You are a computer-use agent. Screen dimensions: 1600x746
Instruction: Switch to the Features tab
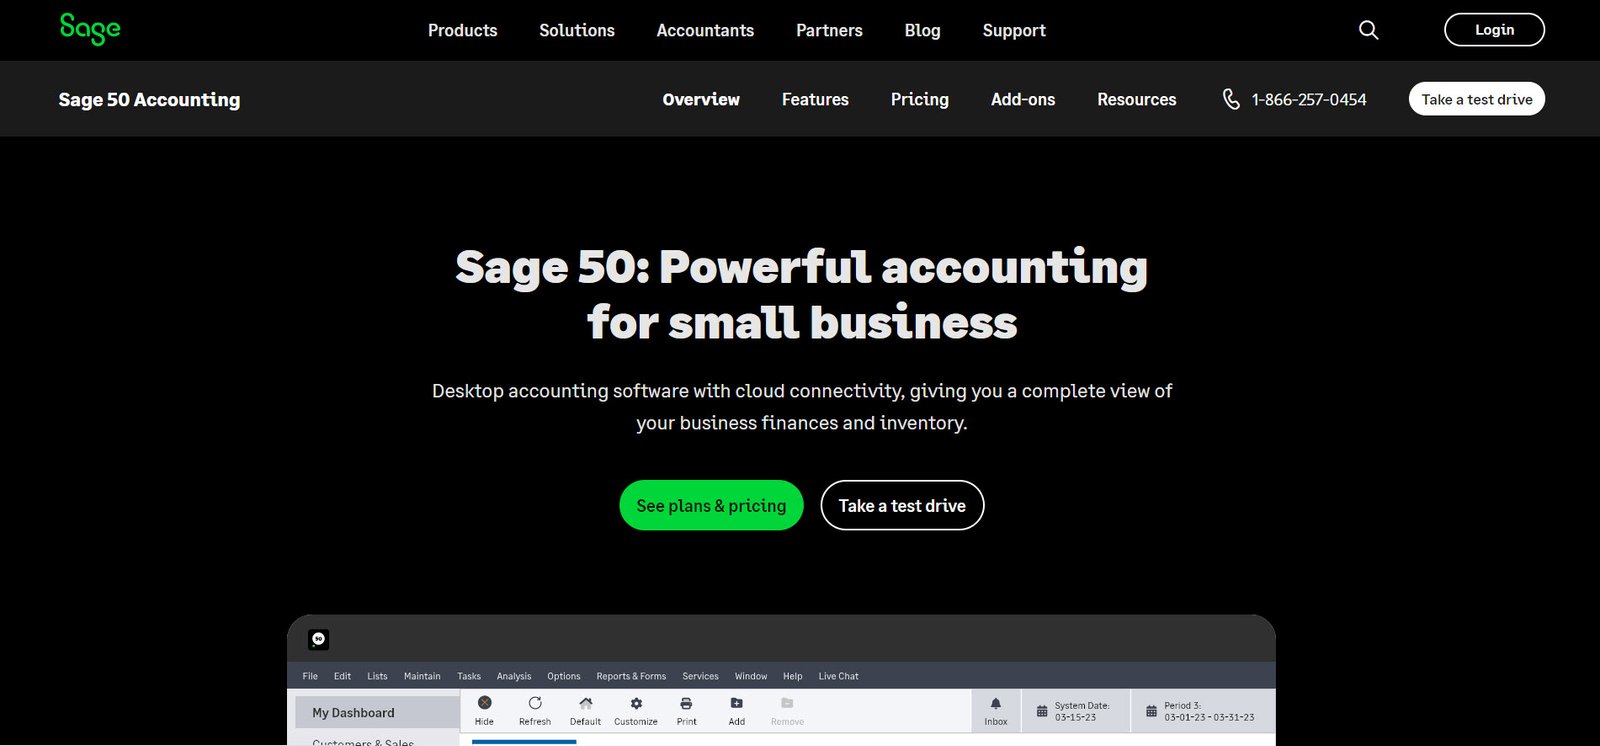(815, 99)
